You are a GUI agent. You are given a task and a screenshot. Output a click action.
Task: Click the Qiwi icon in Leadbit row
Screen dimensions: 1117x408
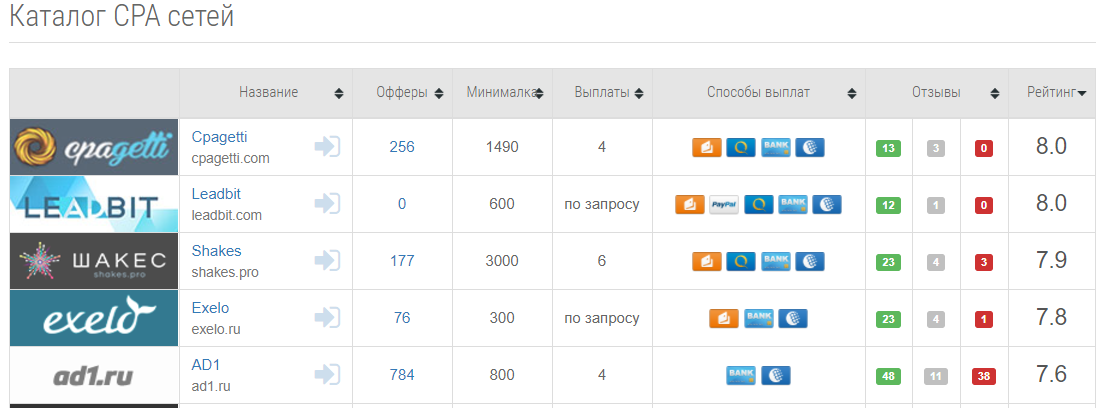coord(759,204)
